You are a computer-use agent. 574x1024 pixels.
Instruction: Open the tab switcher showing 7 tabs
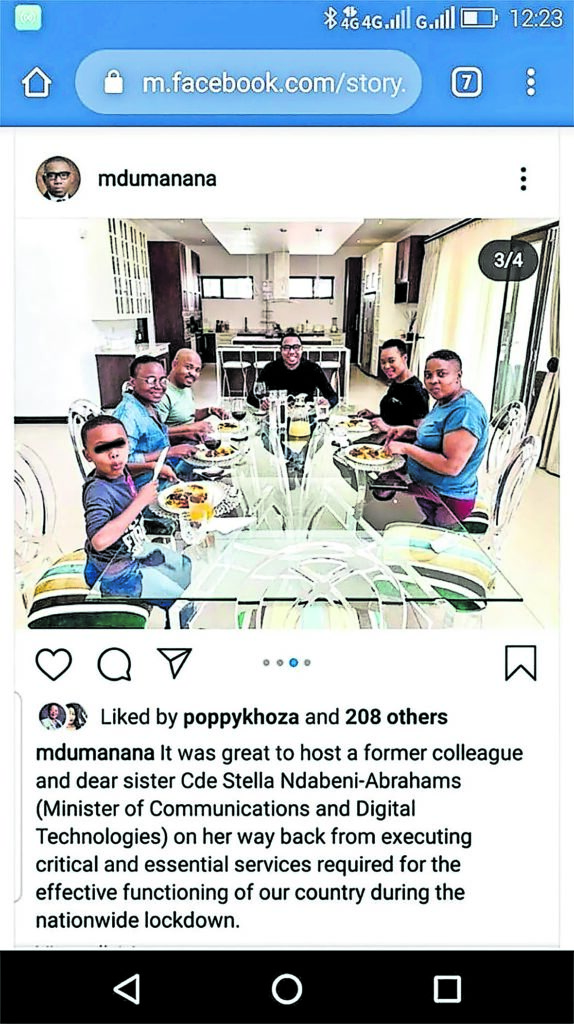(x=467, y=82)
